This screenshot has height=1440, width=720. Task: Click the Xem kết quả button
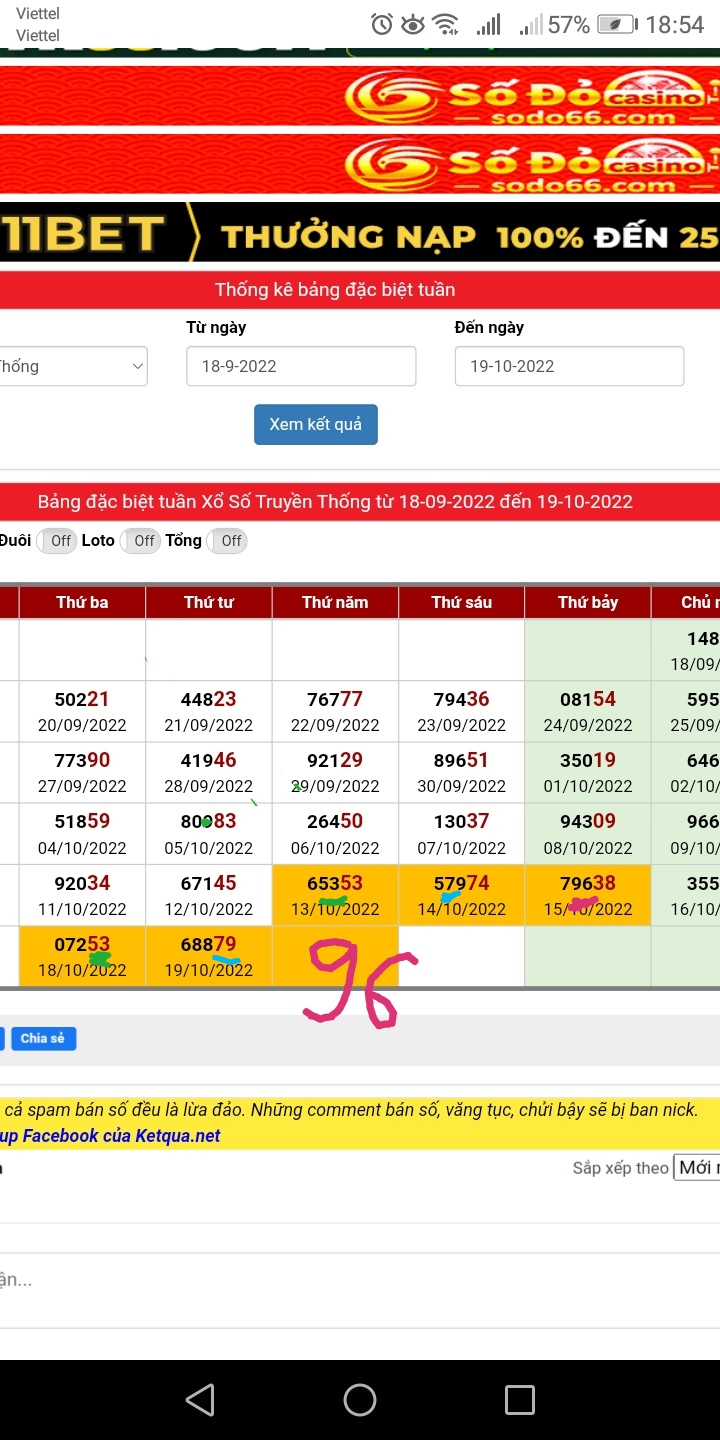[315, 424]
